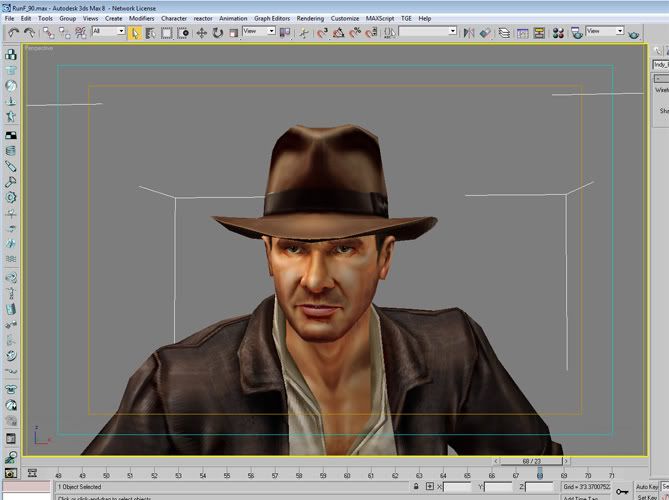Open the Graph Editors menu
669x500 pixels.
(272, 18)
